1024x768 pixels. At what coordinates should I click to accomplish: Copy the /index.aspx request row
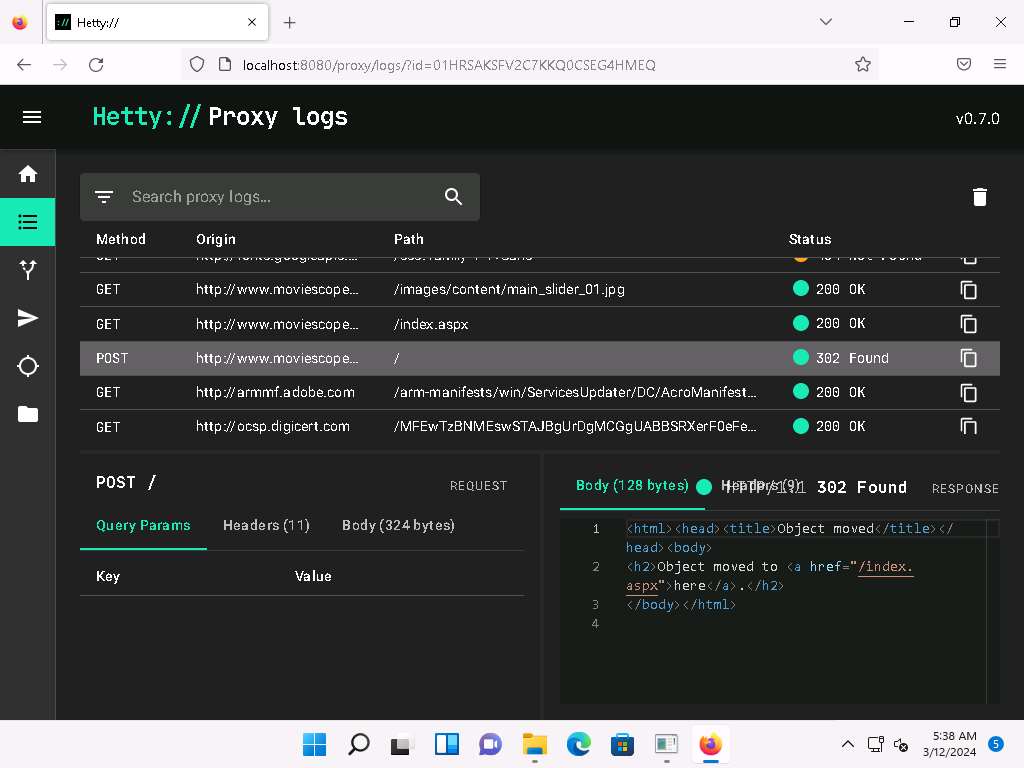click(x=968, y=324)
